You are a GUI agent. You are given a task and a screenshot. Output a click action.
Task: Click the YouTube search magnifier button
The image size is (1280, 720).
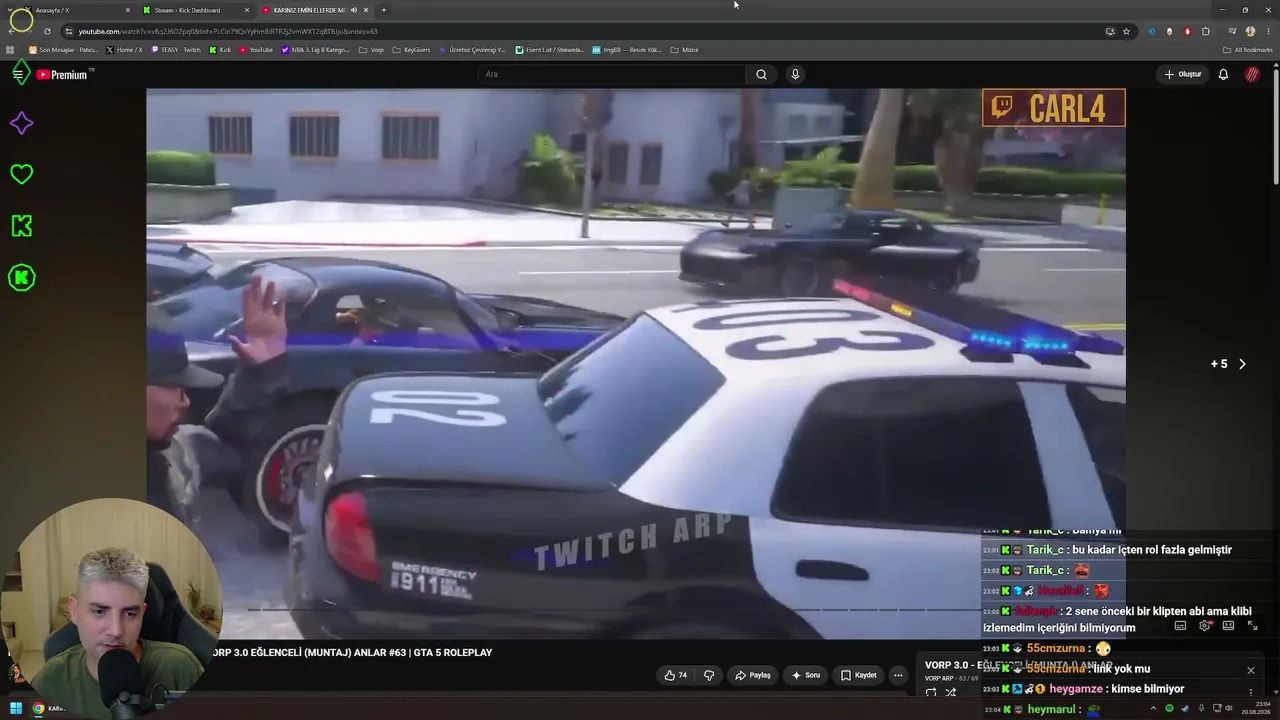761,74
